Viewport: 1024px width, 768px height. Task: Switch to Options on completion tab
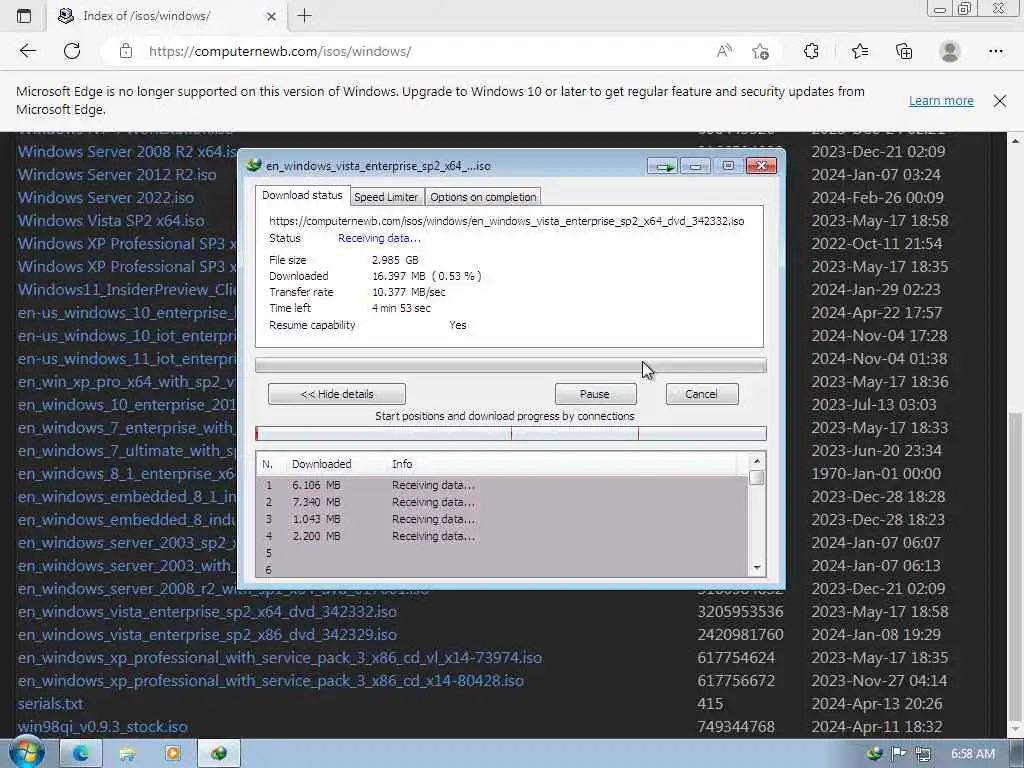click(x=483, y=197)
